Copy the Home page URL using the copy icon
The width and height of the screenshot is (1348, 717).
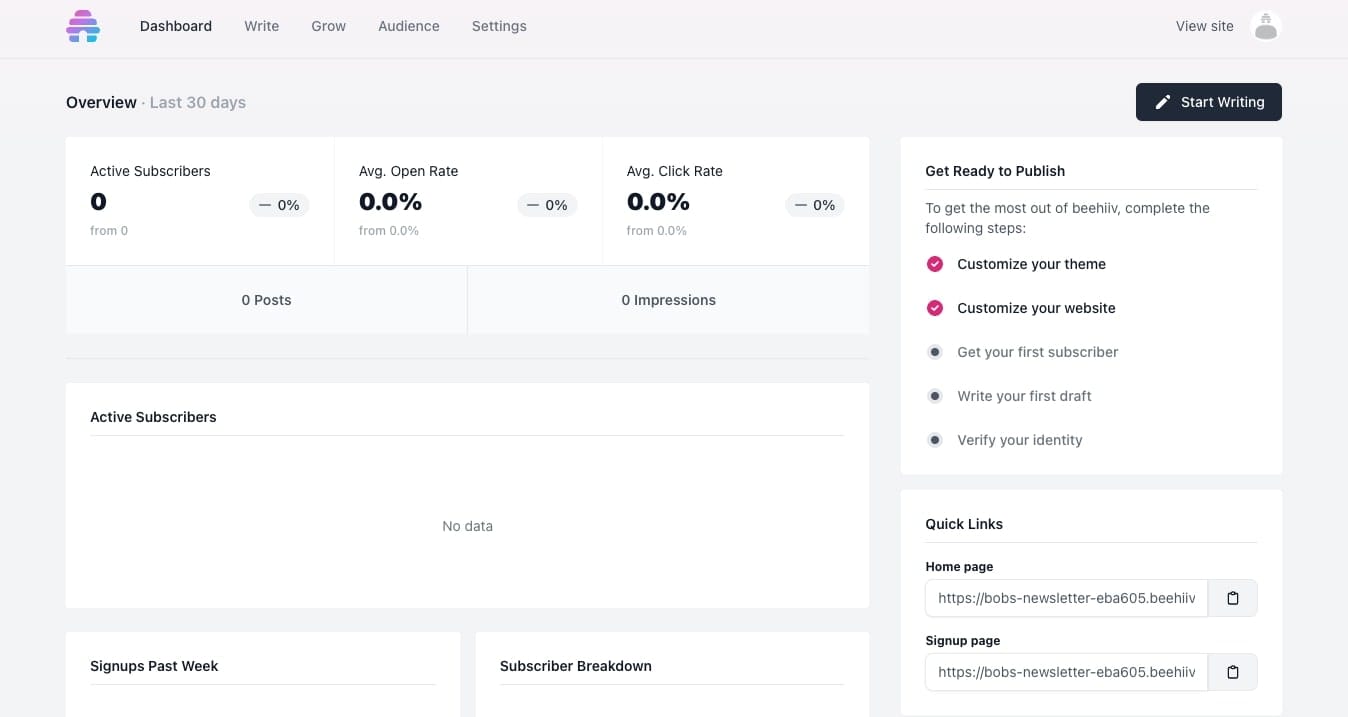tap(1232, 597)
